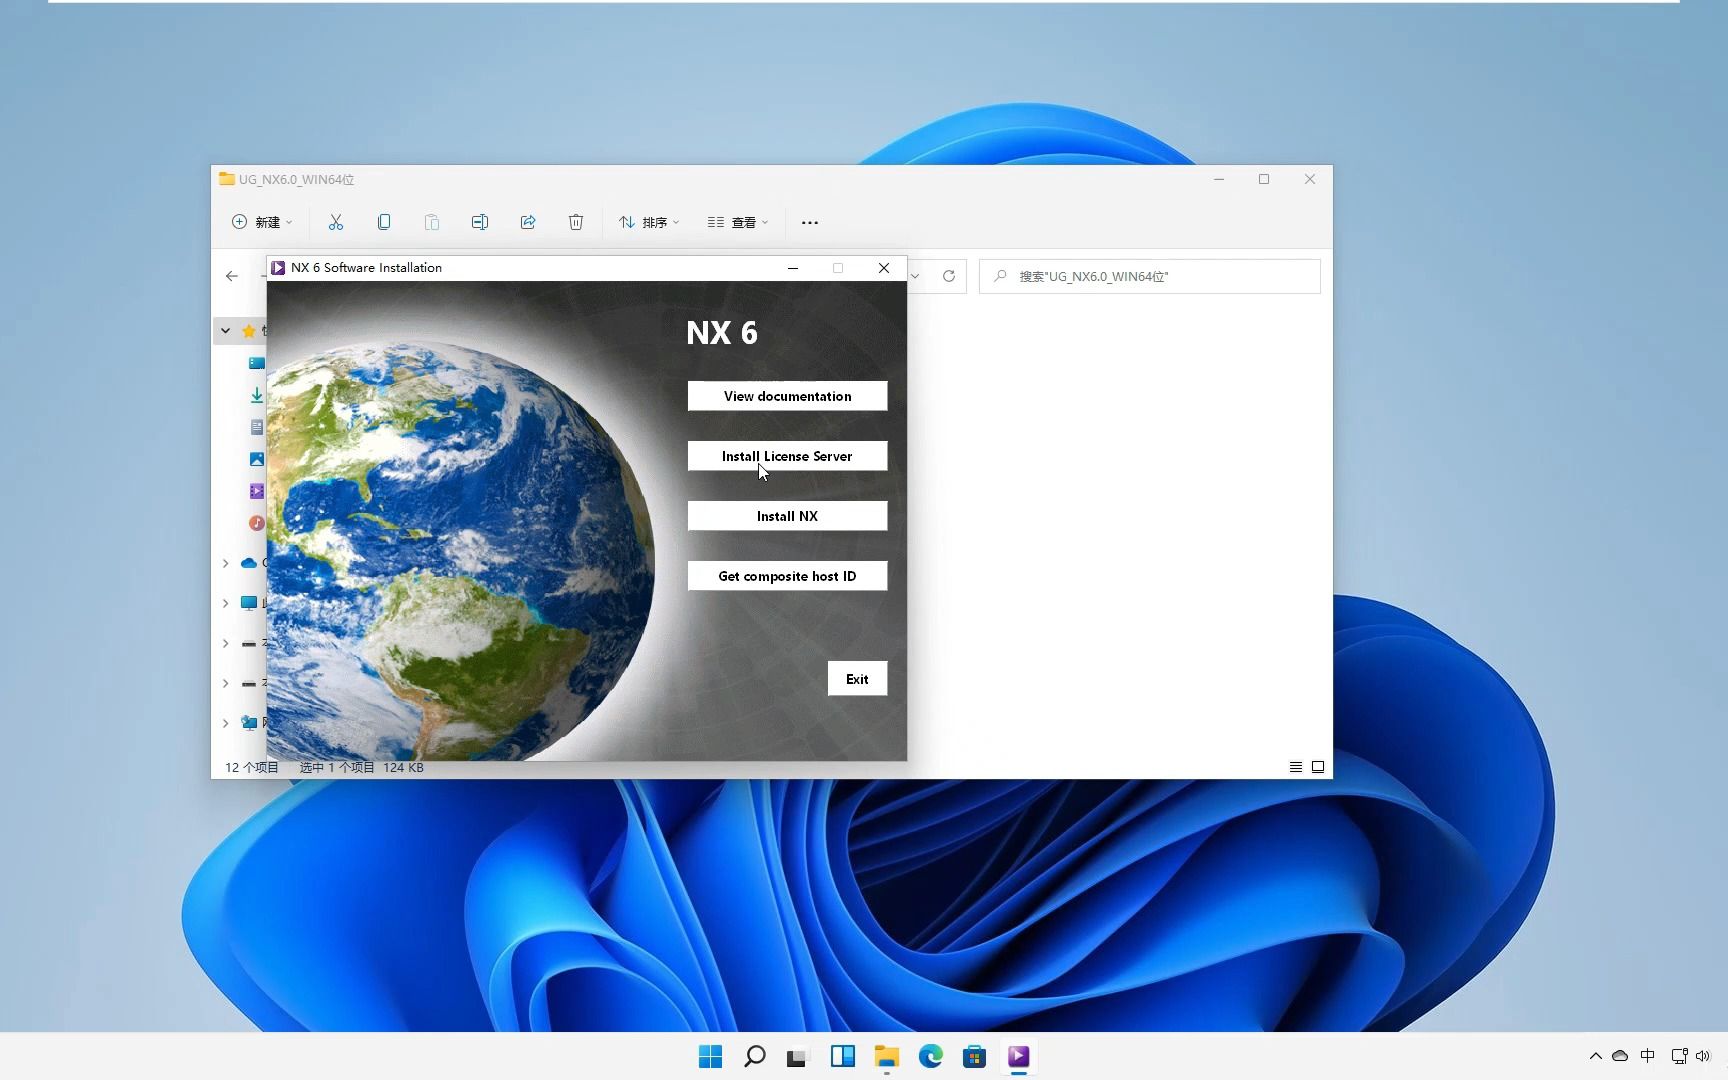
Task: Click the UG_NX6.0_WIN64位 window title folder icon
Action: click(227, 179)
